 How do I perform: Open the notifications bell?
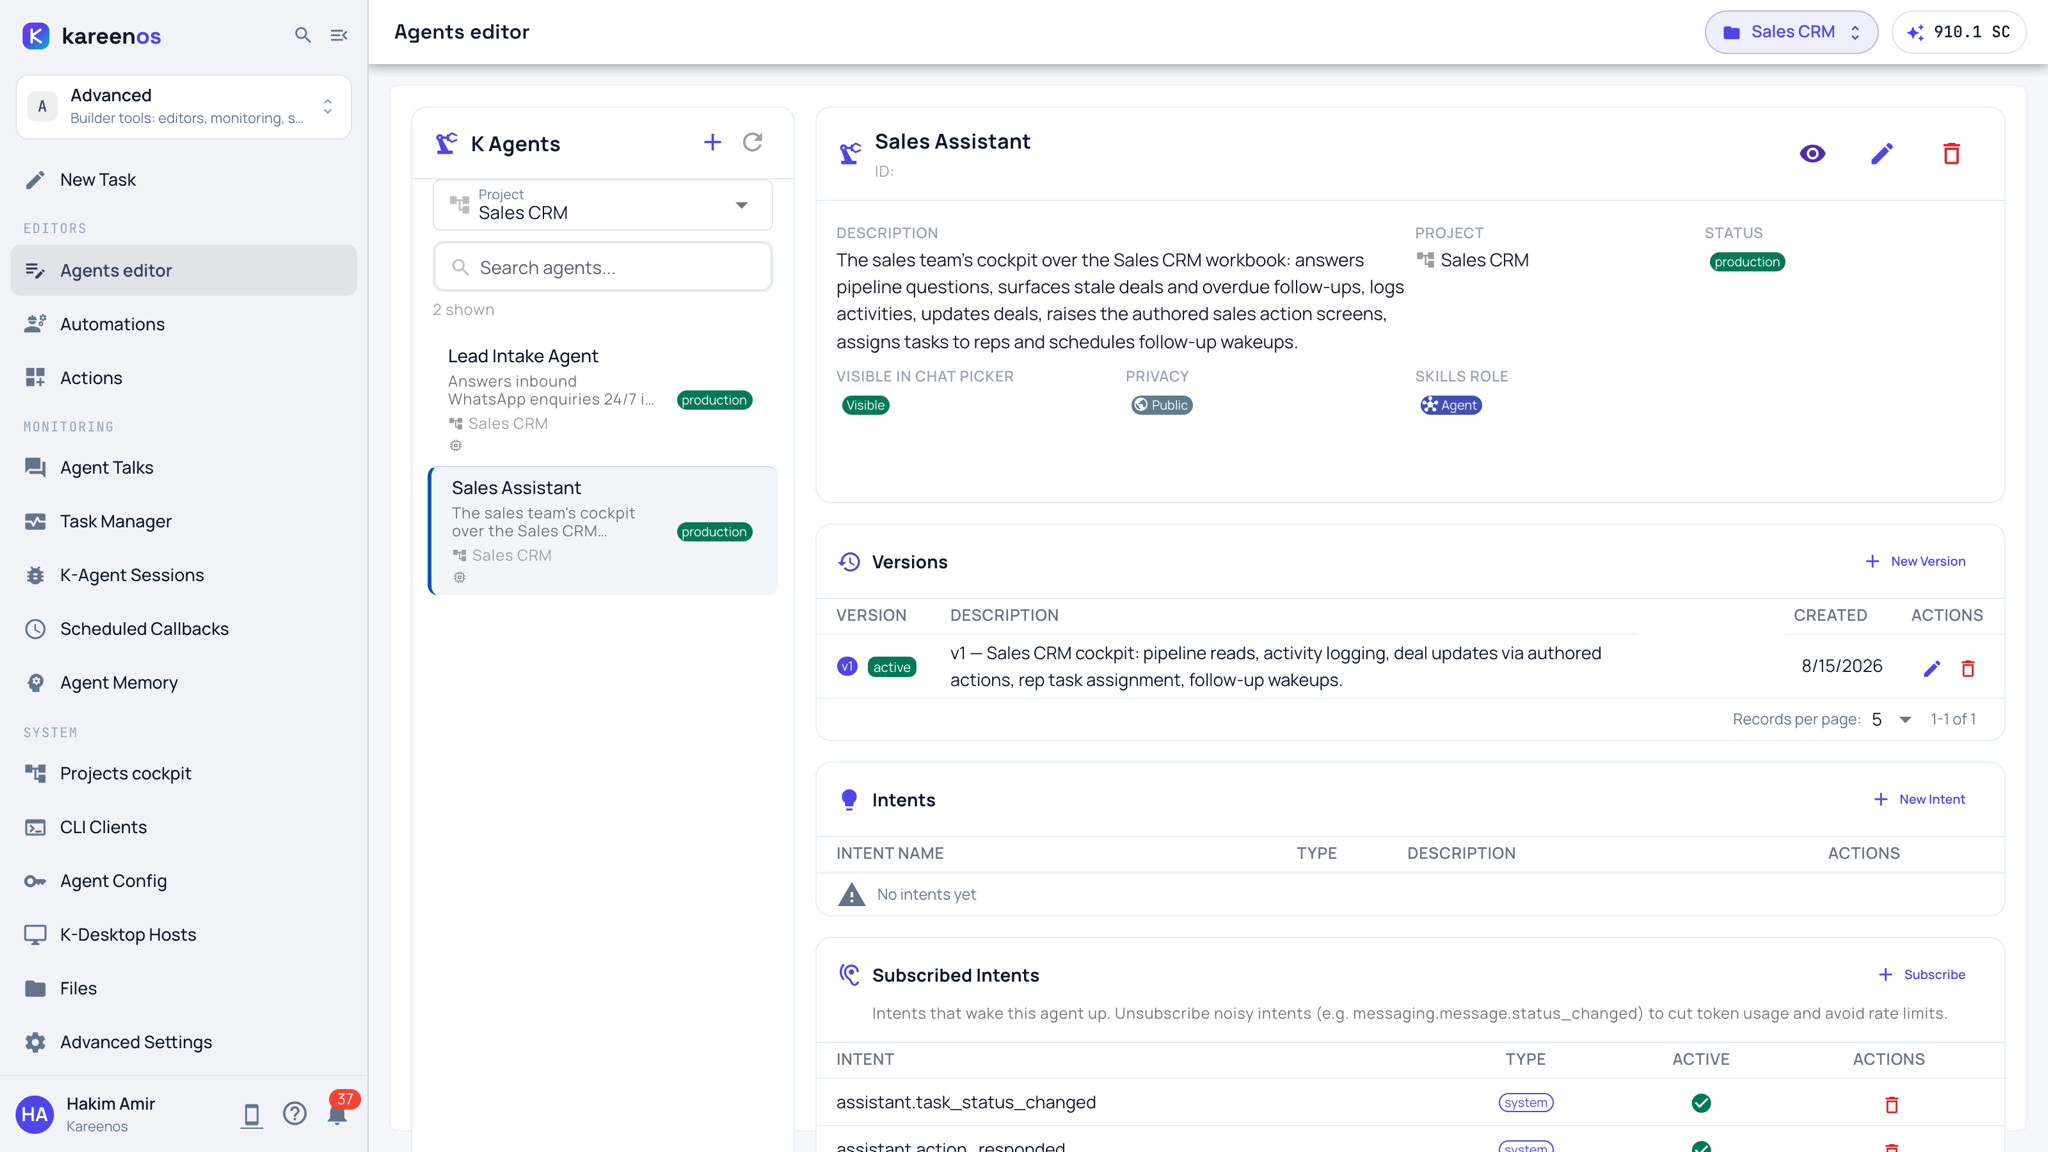pyautogui.click(x=337, y=1114)
